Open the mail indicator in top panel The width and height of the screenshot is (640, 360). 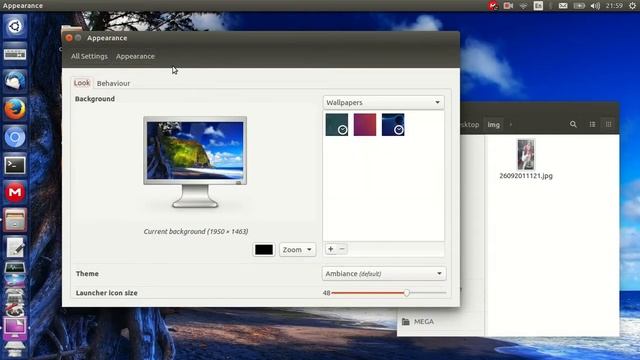pyautogui.click(x=563, y=6)
